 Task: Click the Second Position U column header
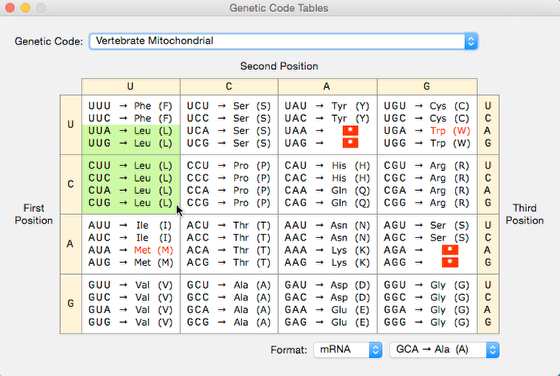tap(131, 86)
